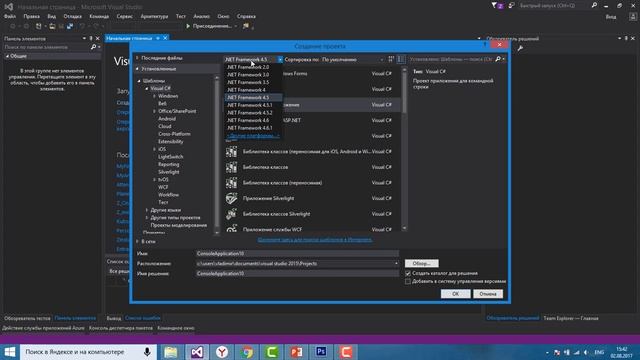The height and width of the screenshot is (360, 640).
Task: Toggle 'Создать каталог для решения' checkbox
Action: click(x=408, y=273)
